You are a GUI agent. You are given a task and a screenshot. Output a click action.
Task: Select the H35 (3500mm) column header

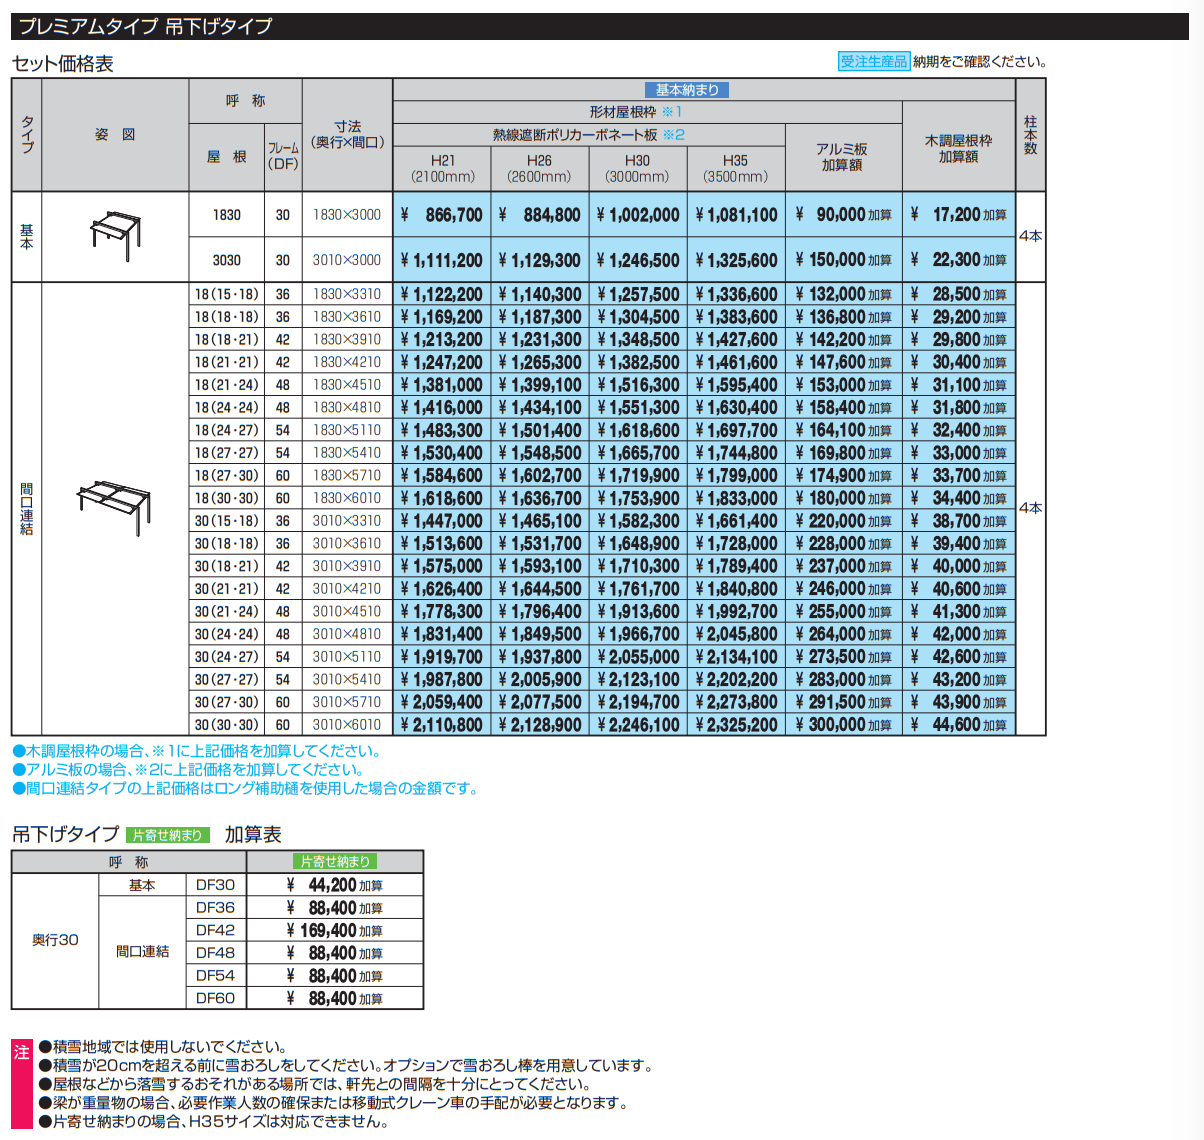(735, 168)
